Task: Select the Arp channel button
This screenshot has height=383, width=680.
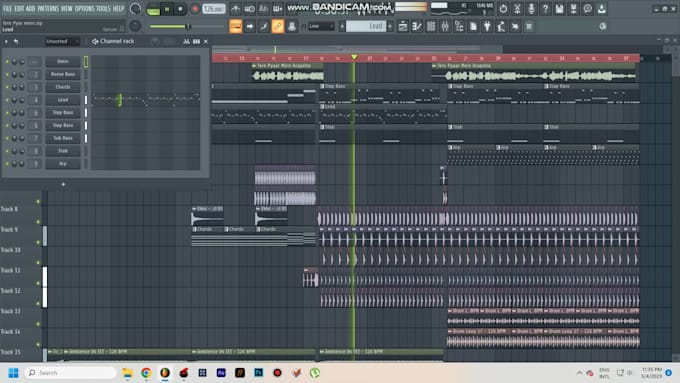Action: [x=63, y=164]
